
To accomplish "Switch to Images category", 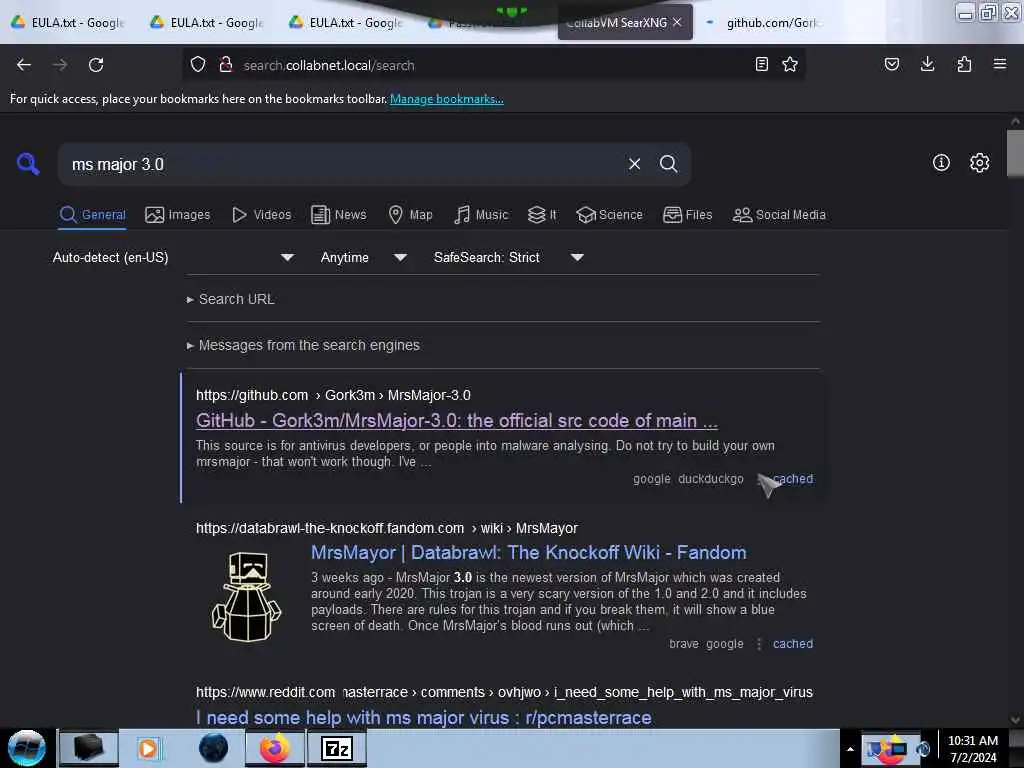I will 178,215.
